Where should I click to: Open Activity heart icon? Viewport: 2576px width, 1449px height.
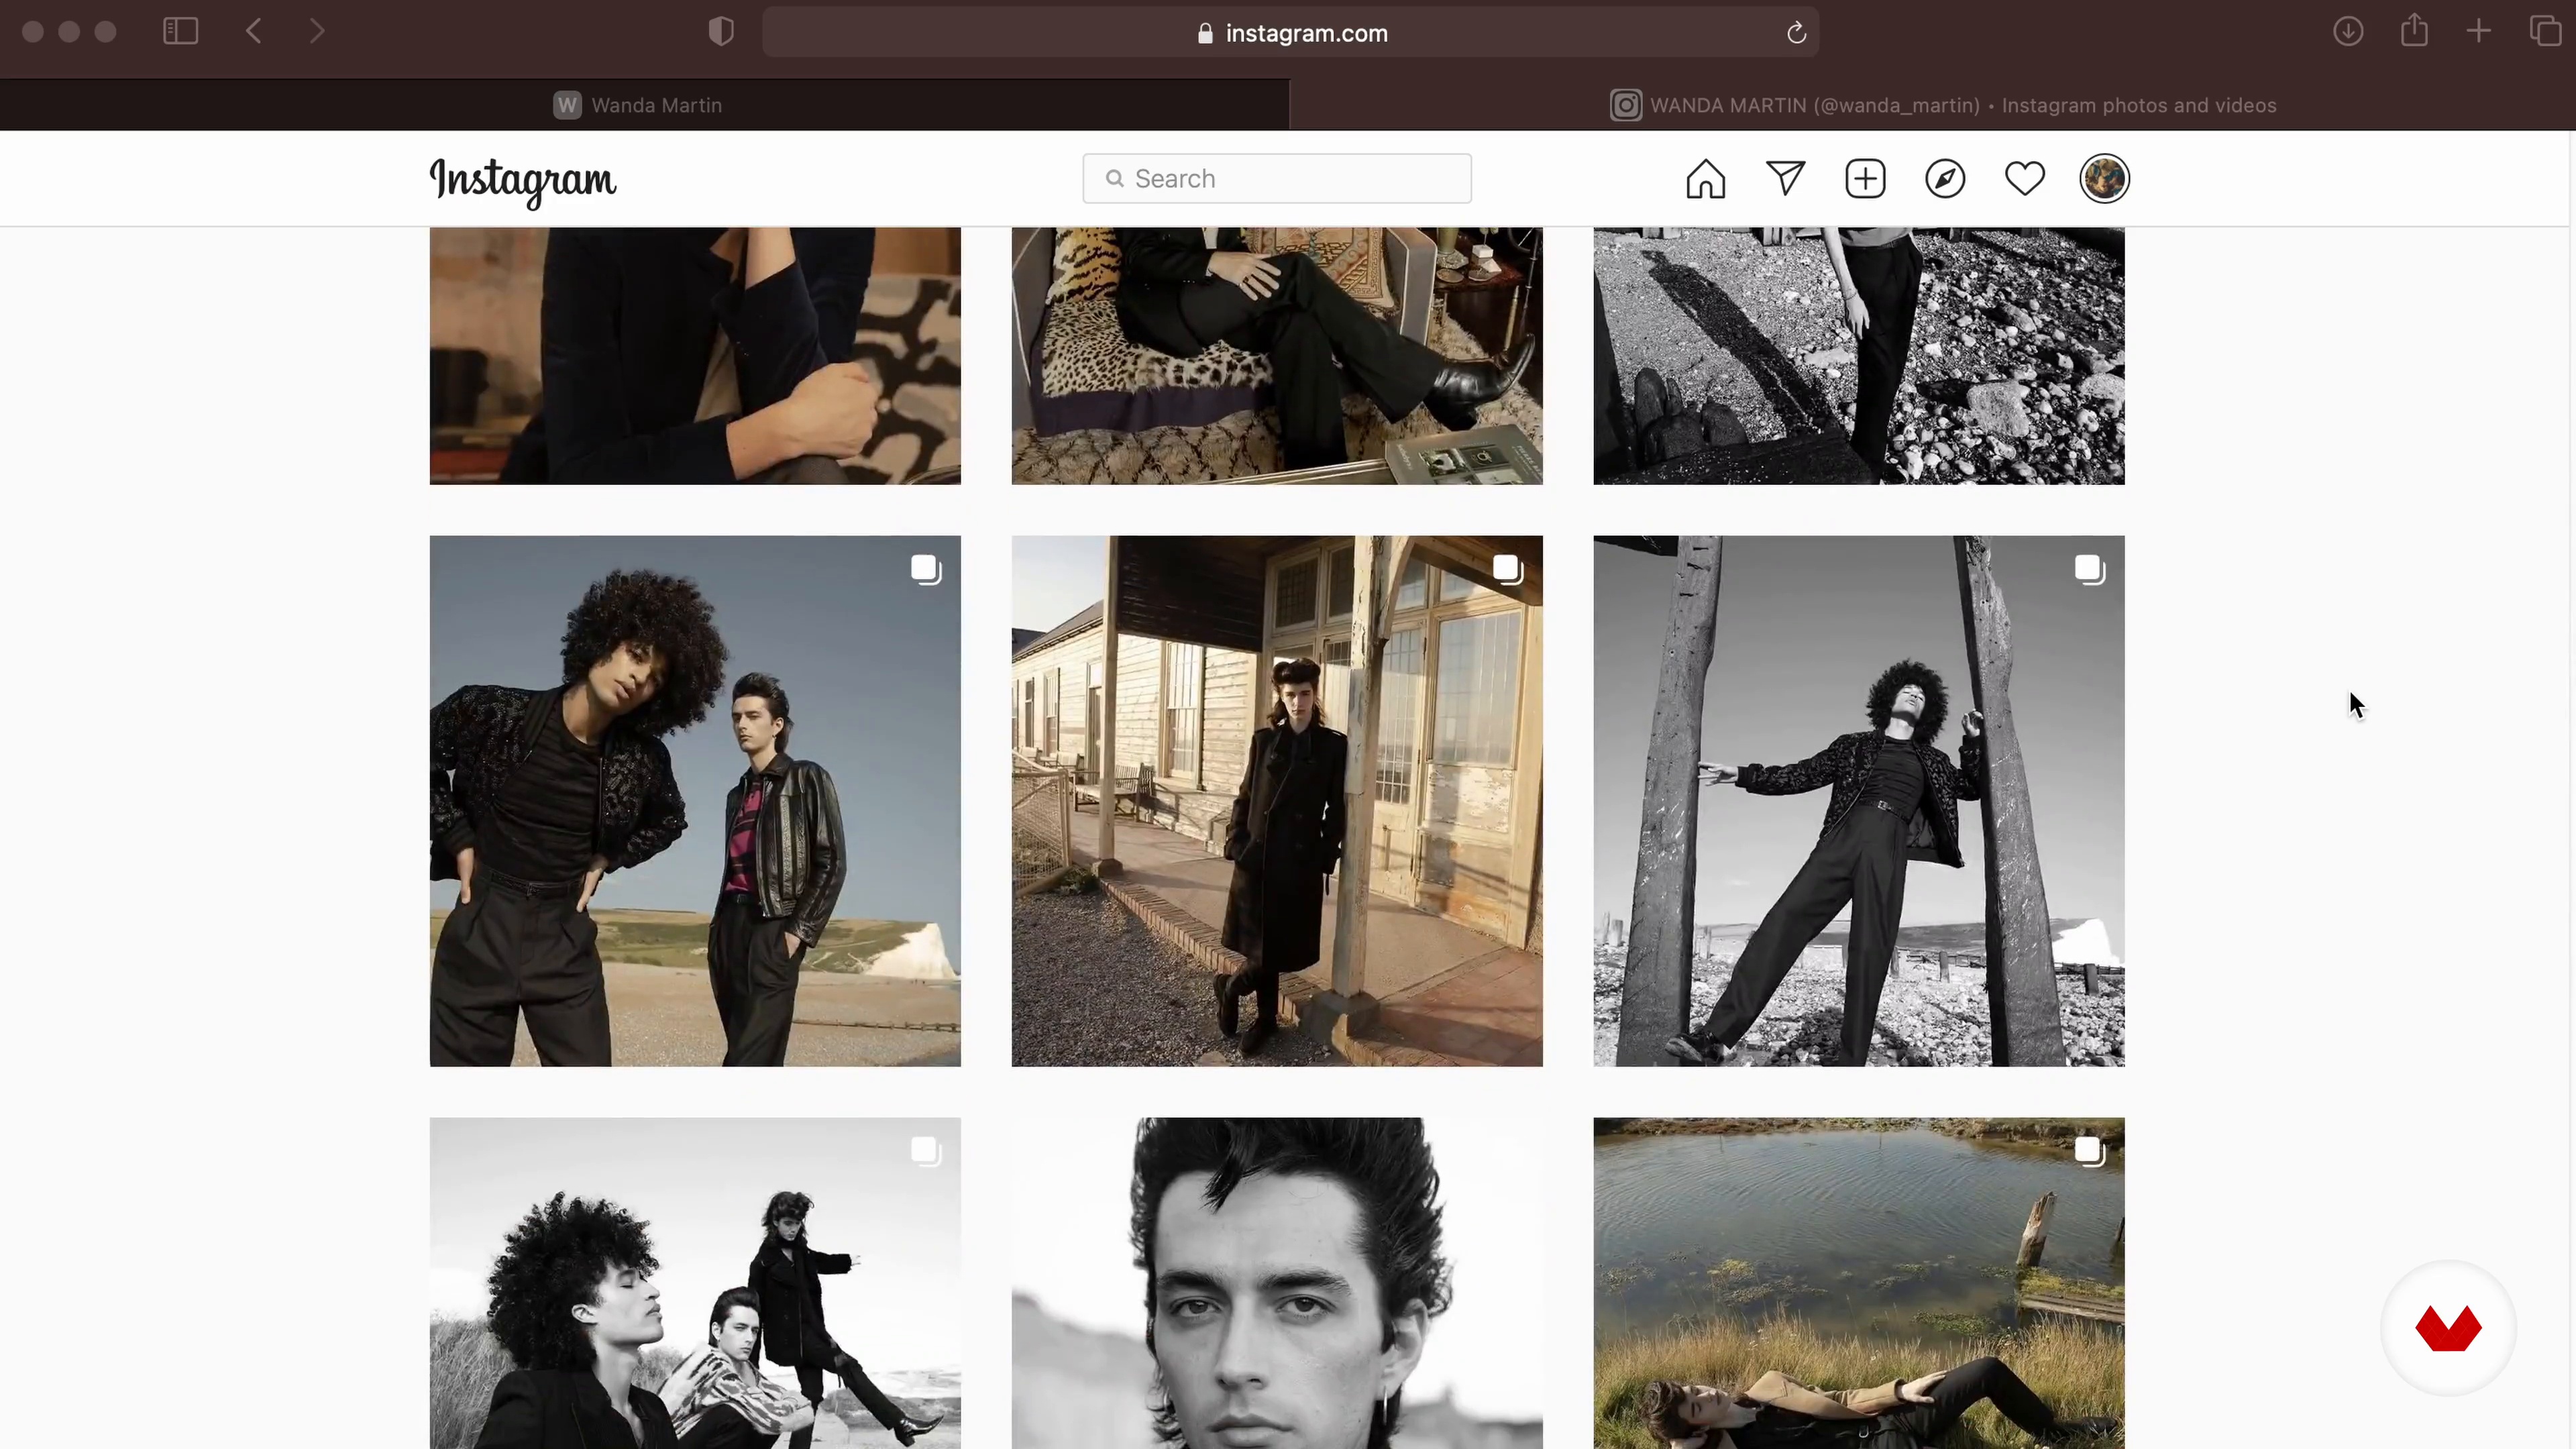pos(2025,179)
